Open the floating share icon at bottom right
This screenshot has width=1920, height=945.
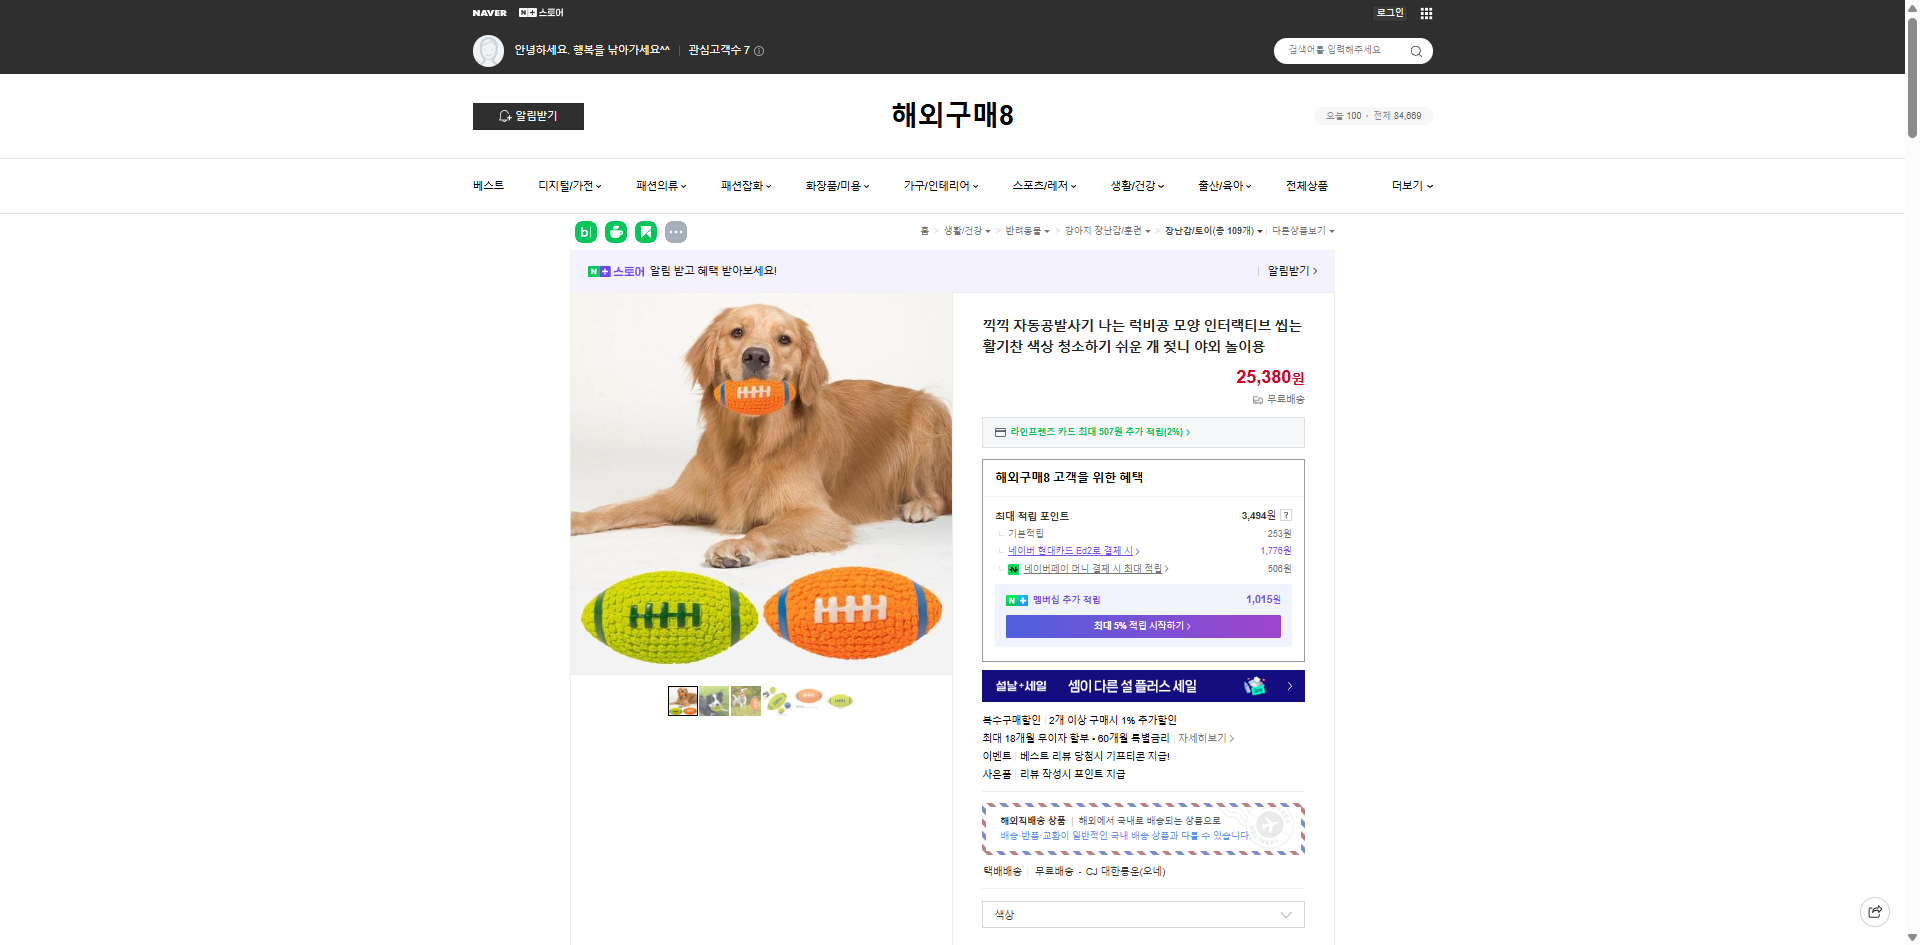coord(1874,911)
